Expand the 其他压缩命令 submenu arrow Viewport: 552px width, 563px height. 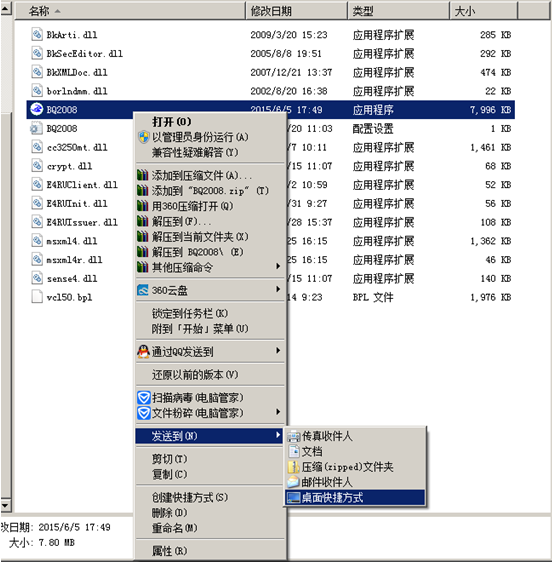(x=278, y=266)
